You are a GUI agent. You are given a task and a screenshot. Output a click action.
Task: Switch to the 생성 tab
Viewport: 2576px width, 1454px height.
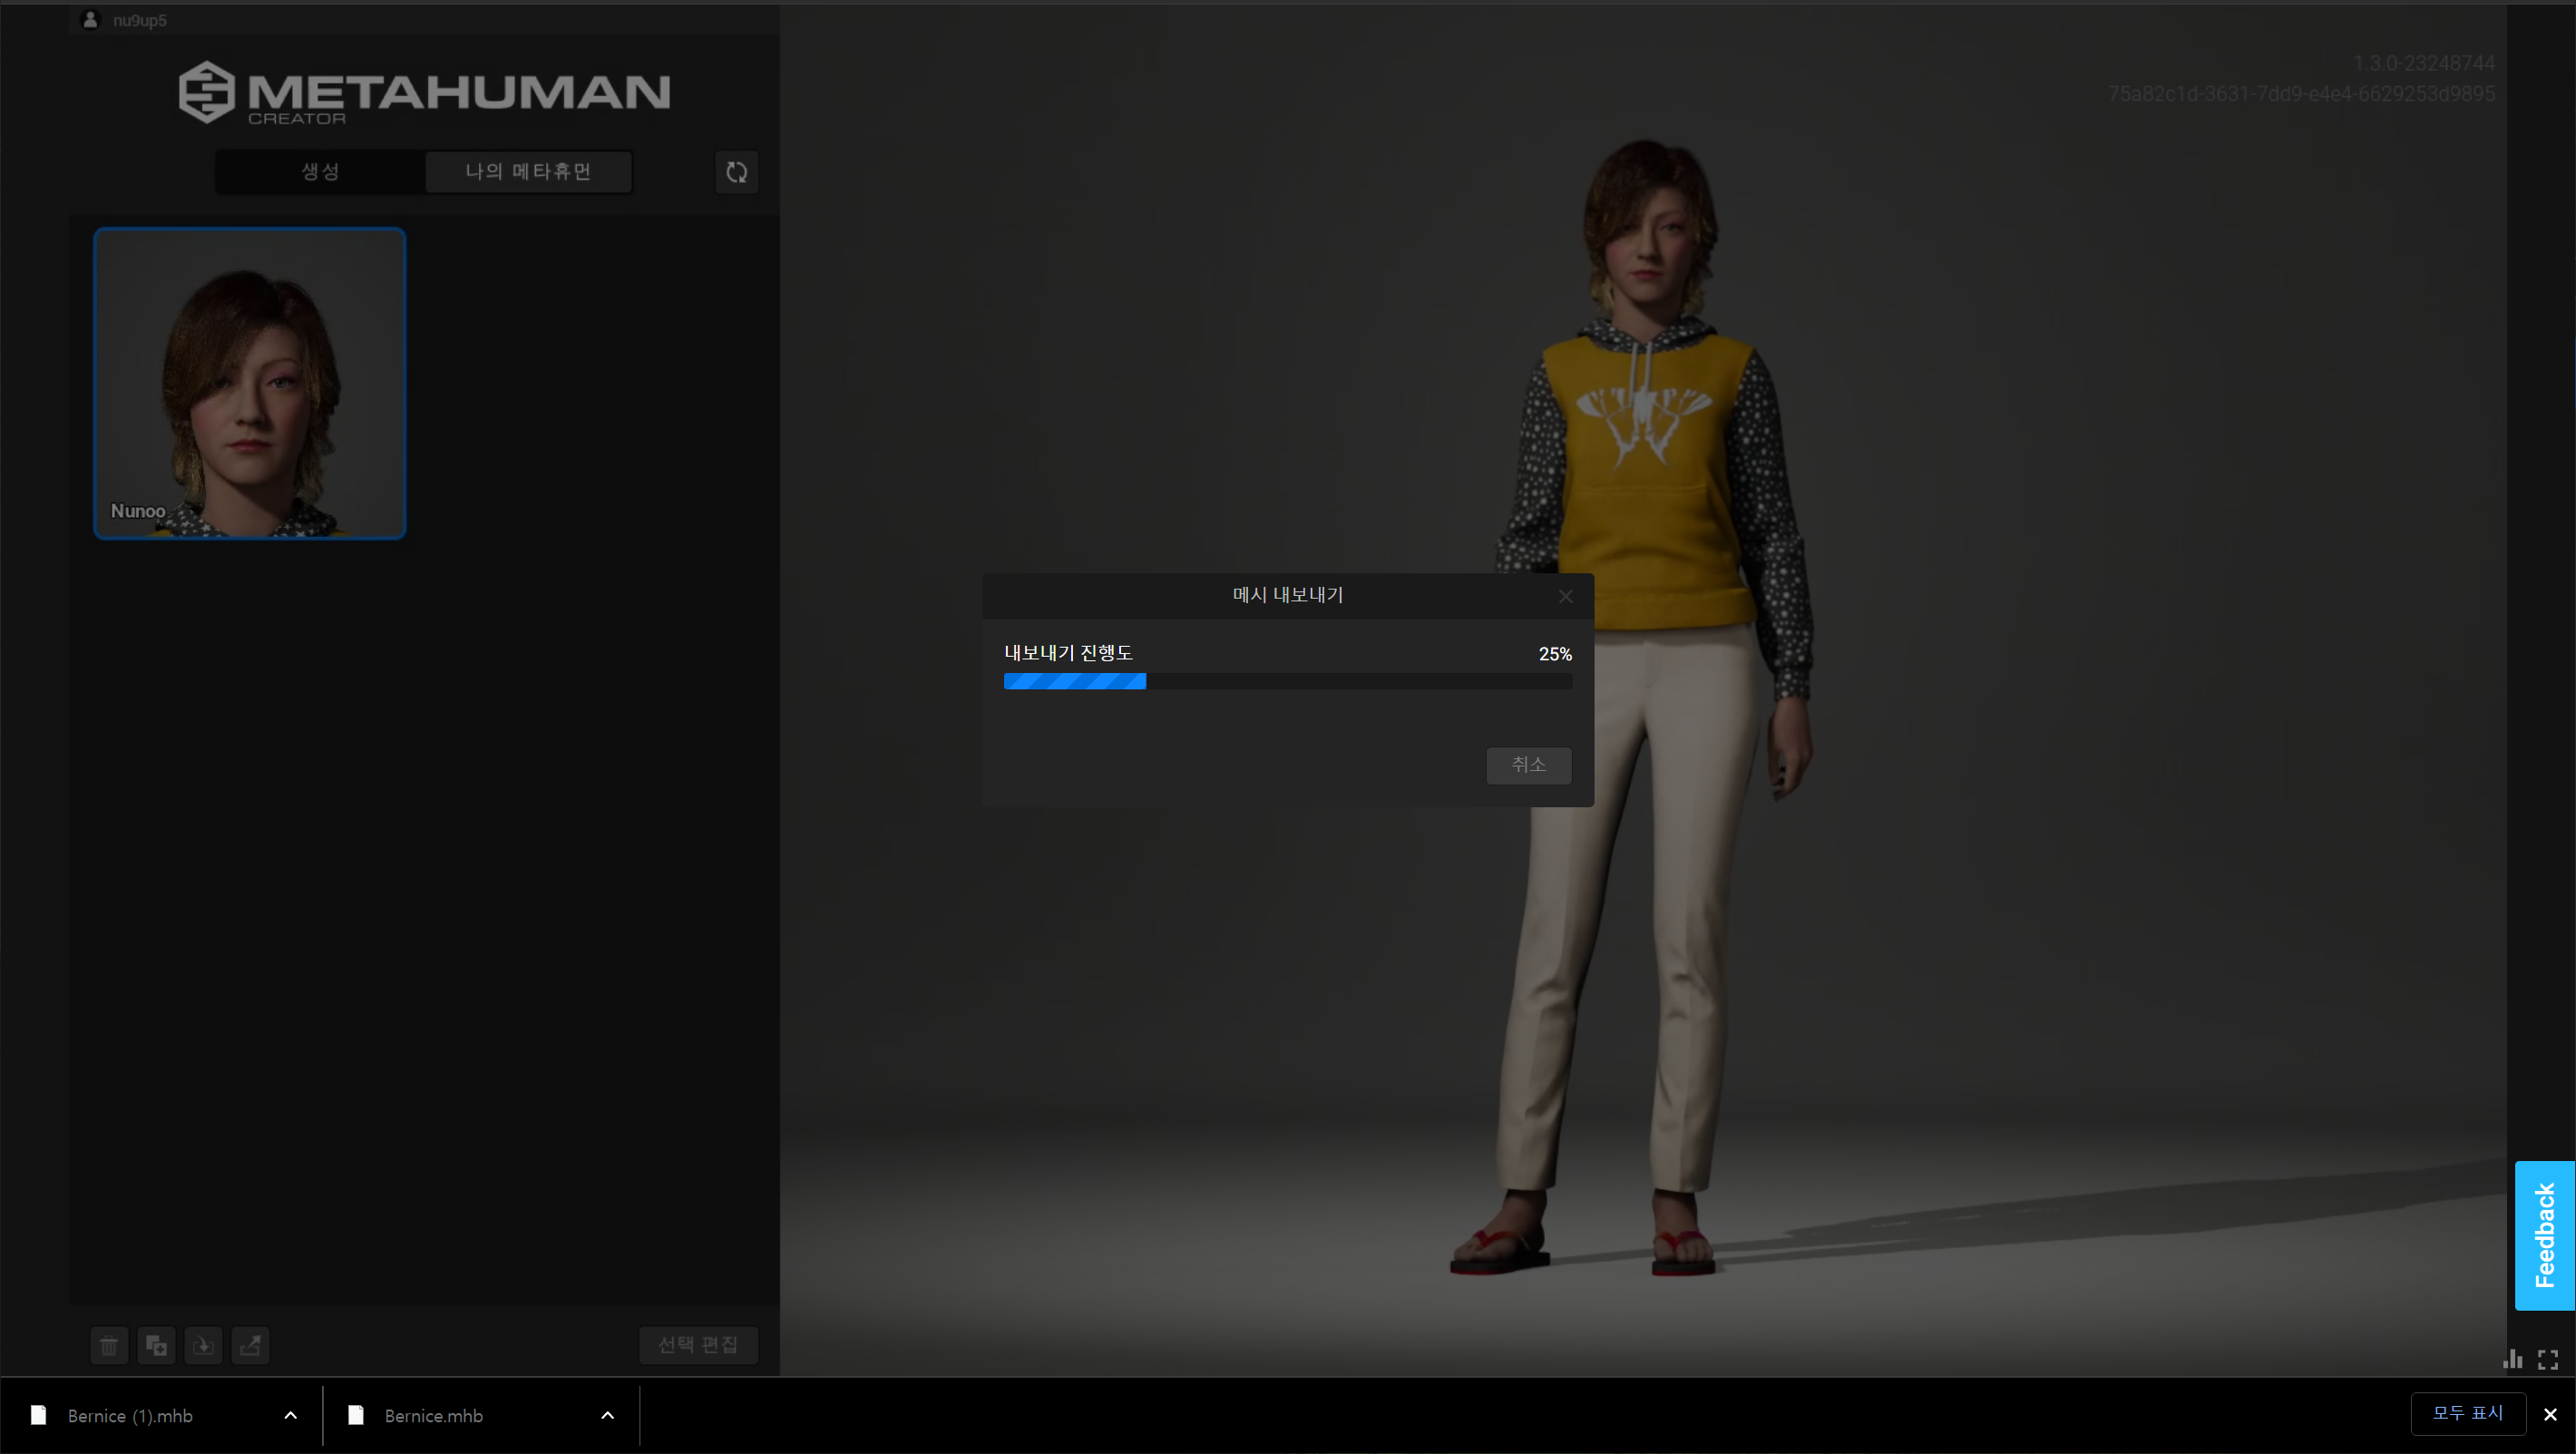point(320,172)
